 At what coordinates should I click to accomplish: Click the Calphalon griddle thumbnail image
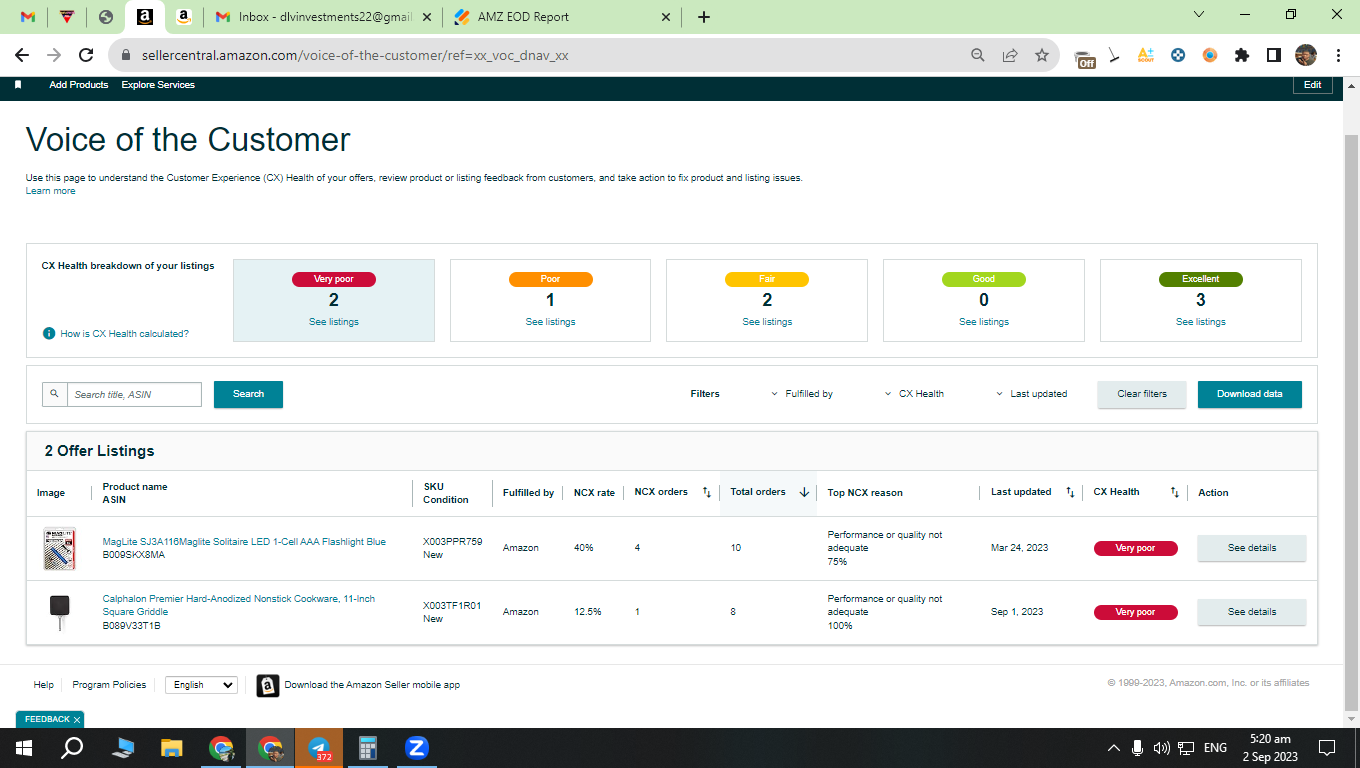(59, 611)
